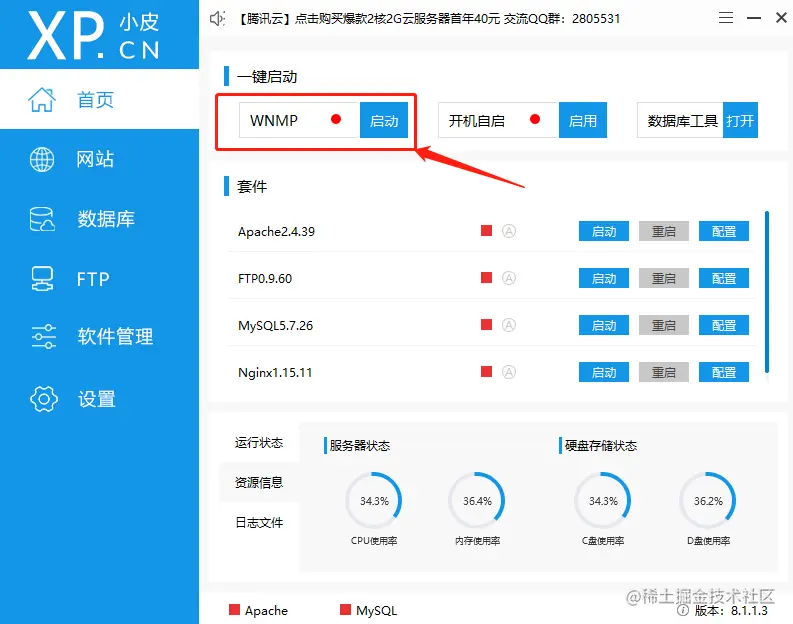Click the home house icon
Screen dimensions: 793x624
[x=42, y=99]
